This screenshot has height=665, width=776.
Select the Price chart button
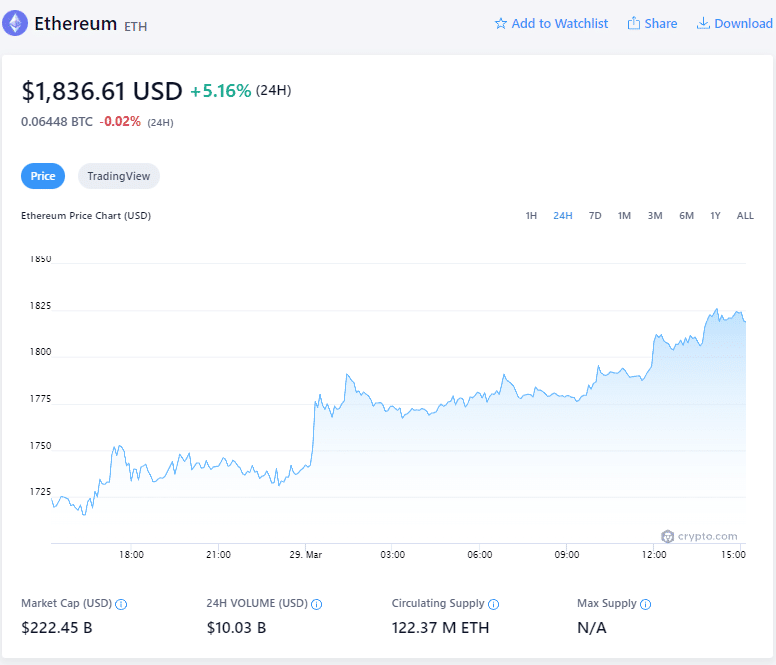tap(43, 176)
